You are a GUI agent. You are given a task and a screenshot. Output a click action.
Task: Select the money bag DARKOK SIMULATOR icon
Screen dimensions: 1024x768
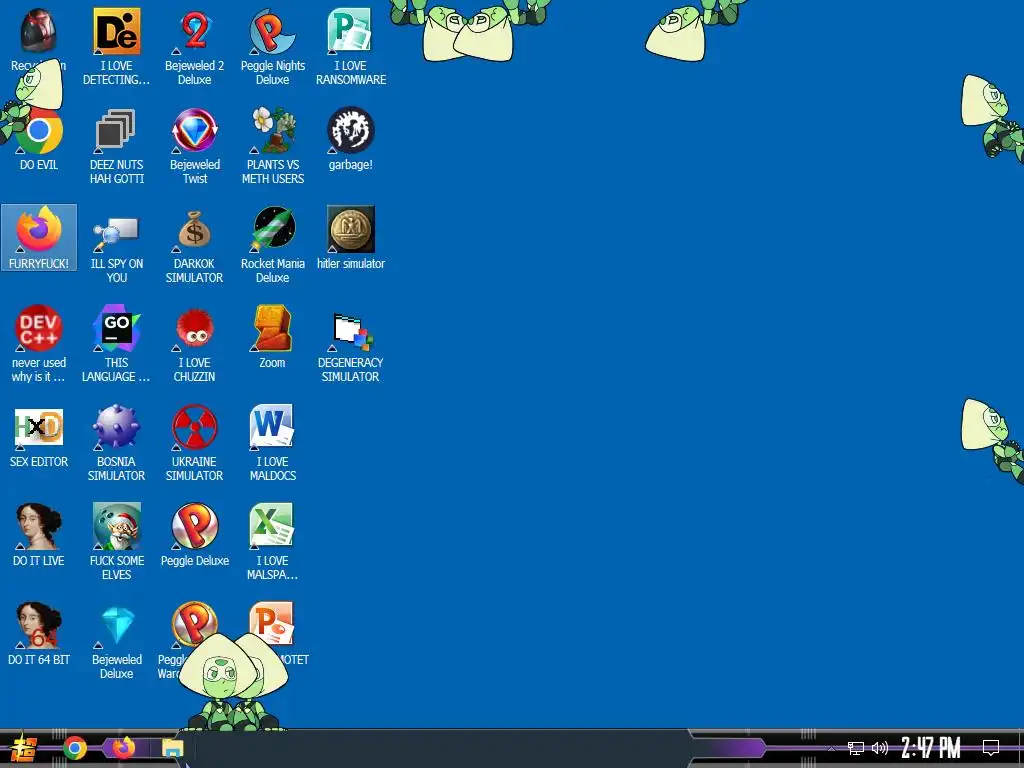point(195,229)
